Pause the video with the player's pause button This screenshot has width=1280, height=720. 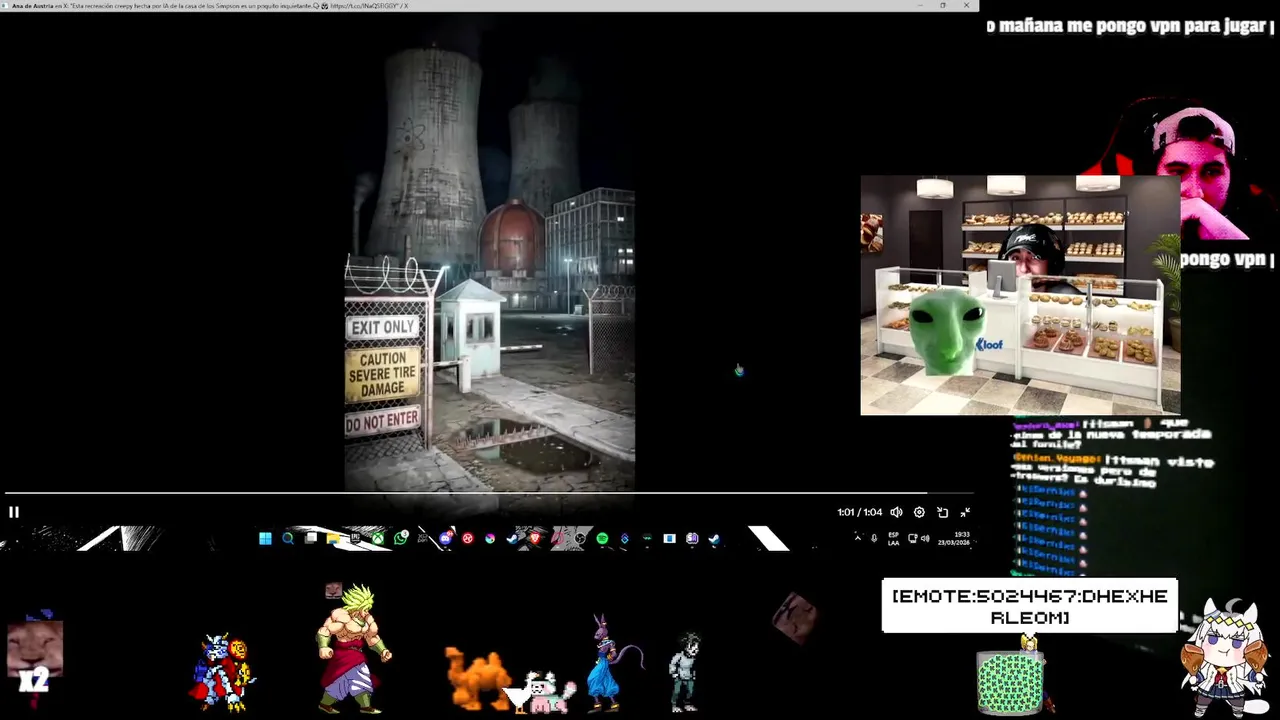pos(14,512)
